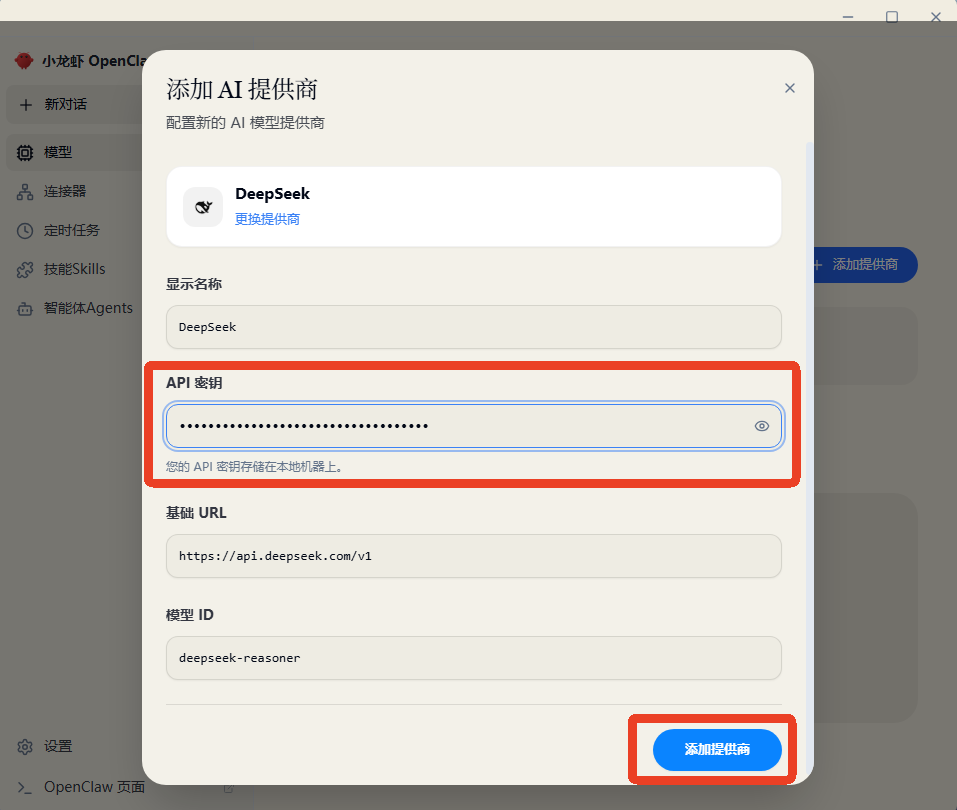The image size is (957, 810).
Task: Click the puzzle icon for 技能Skills
Action: [25, 270]
